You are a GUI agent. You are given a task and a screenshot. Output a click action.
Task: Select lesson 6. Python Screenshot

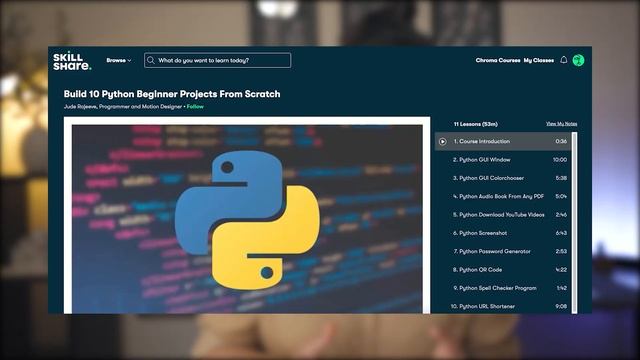(503, 233)
